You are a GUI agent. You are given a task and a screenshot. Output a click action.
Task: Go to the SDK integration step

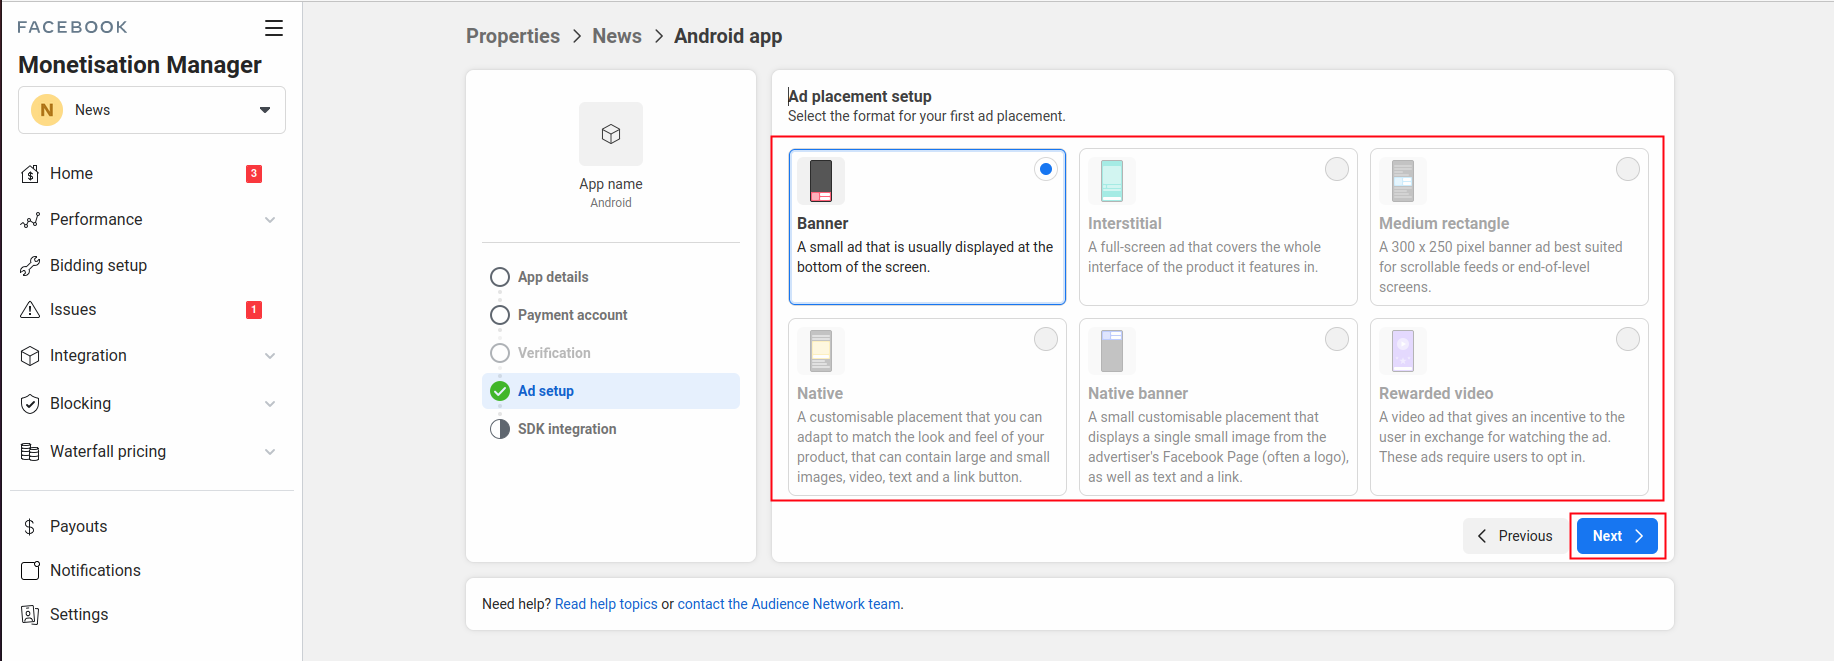click(x=566, y=429)
